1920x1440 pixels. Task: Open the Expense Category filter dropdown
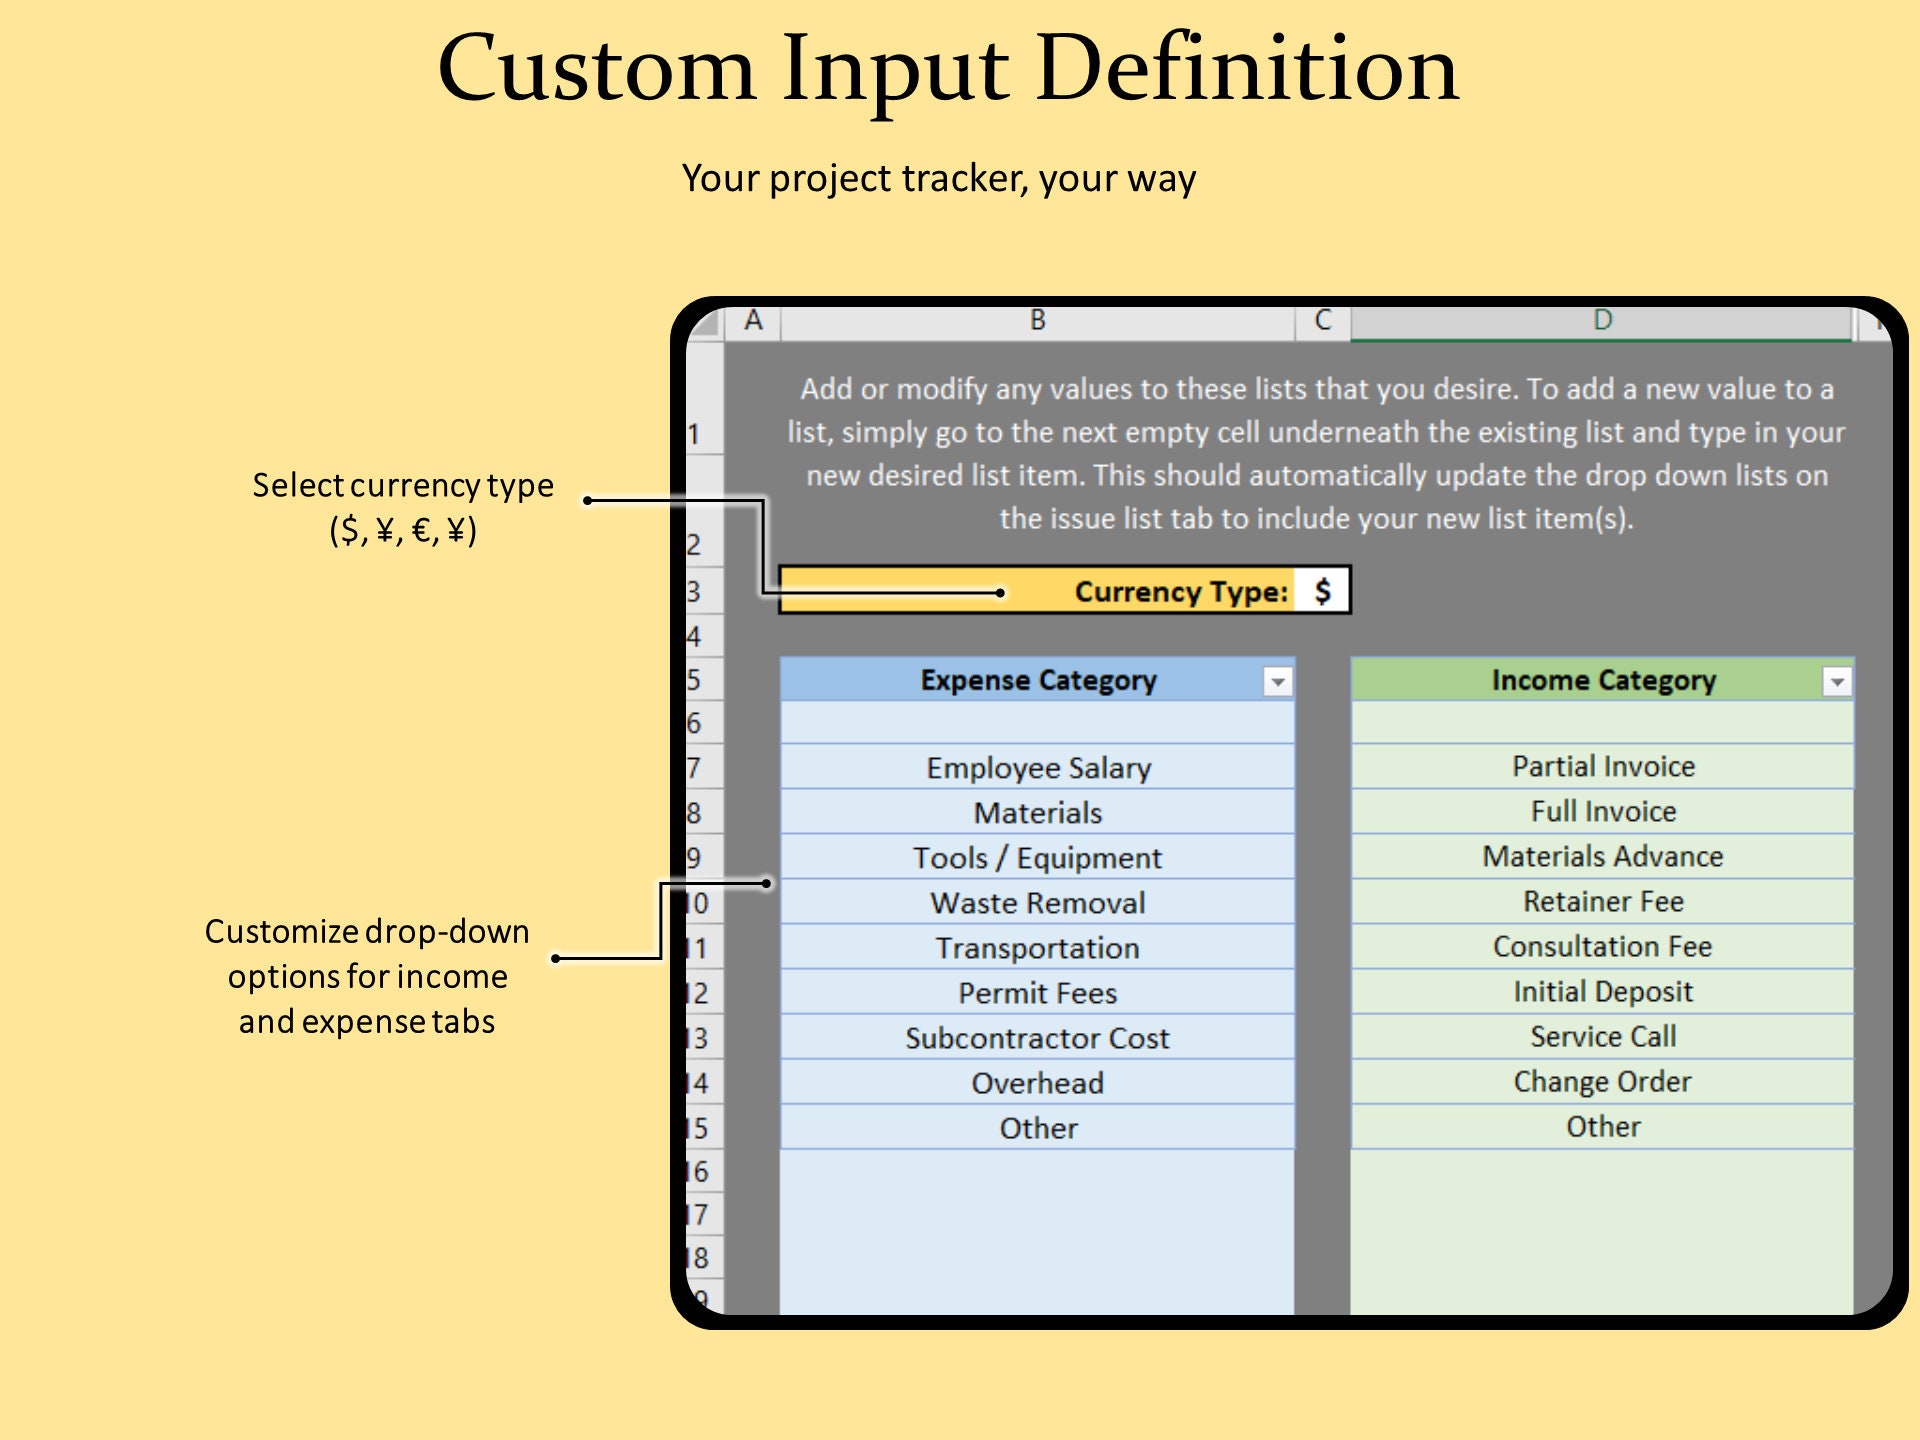coord(1277,682)
